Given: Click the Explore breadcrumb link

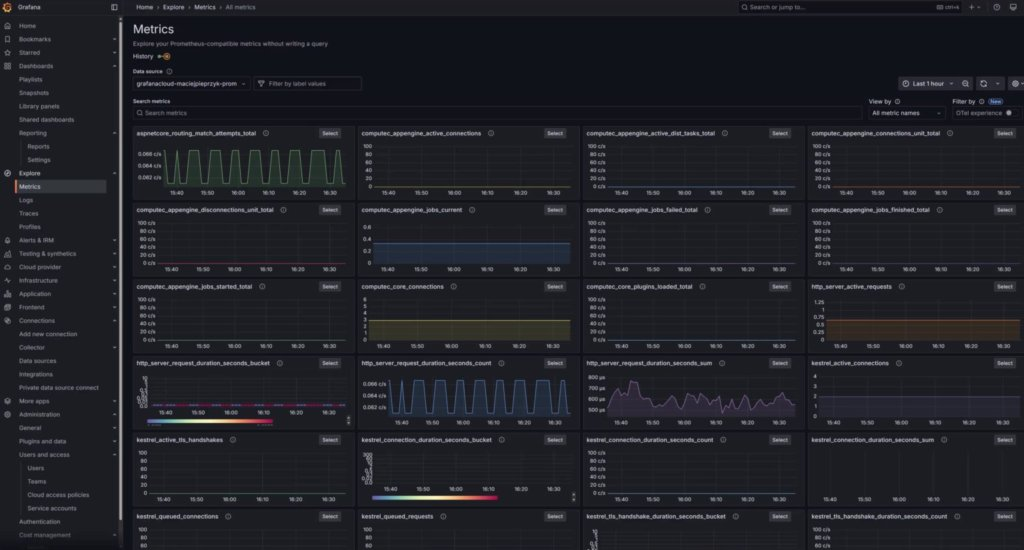Looking at the screenshot, I should point(173,7).
